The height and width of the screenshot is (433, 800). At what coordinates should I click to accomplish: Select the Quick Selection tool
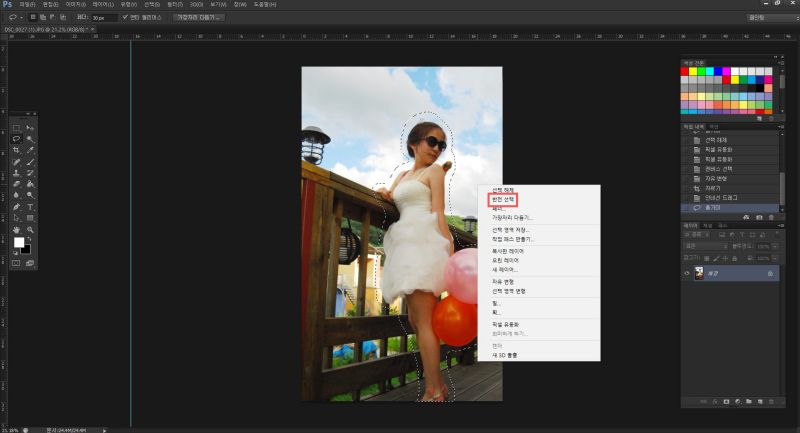[30, 139]
